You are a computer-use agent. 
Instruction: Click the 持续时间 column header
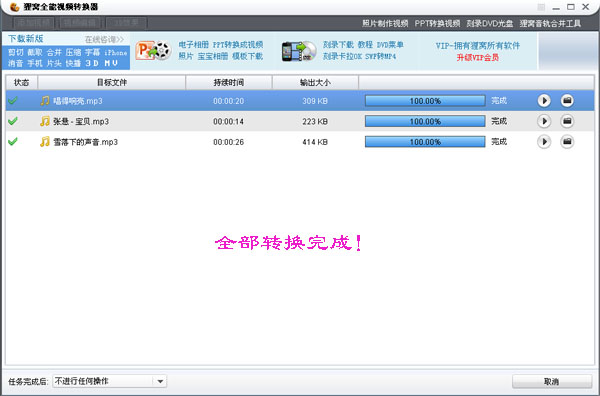tap(229, 82)
